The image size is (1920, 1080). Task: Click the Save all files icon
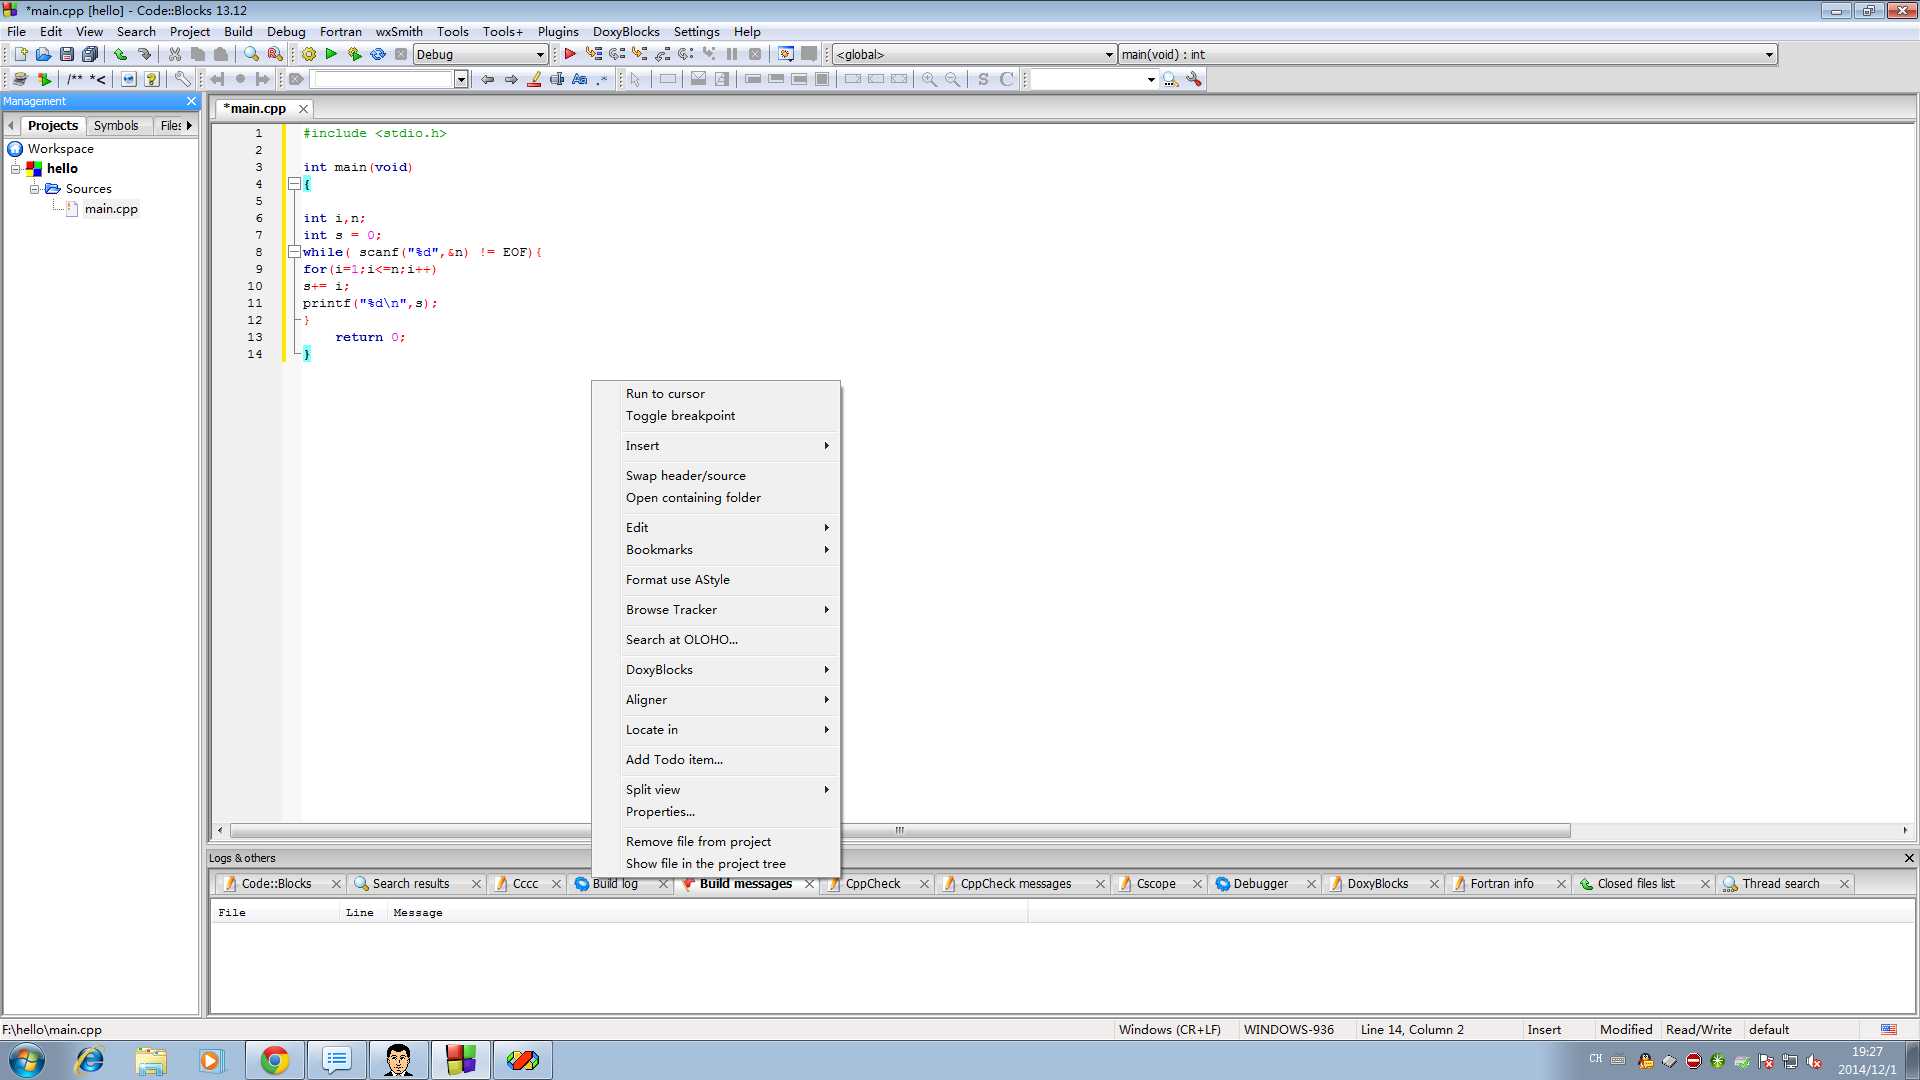(90, 54)
